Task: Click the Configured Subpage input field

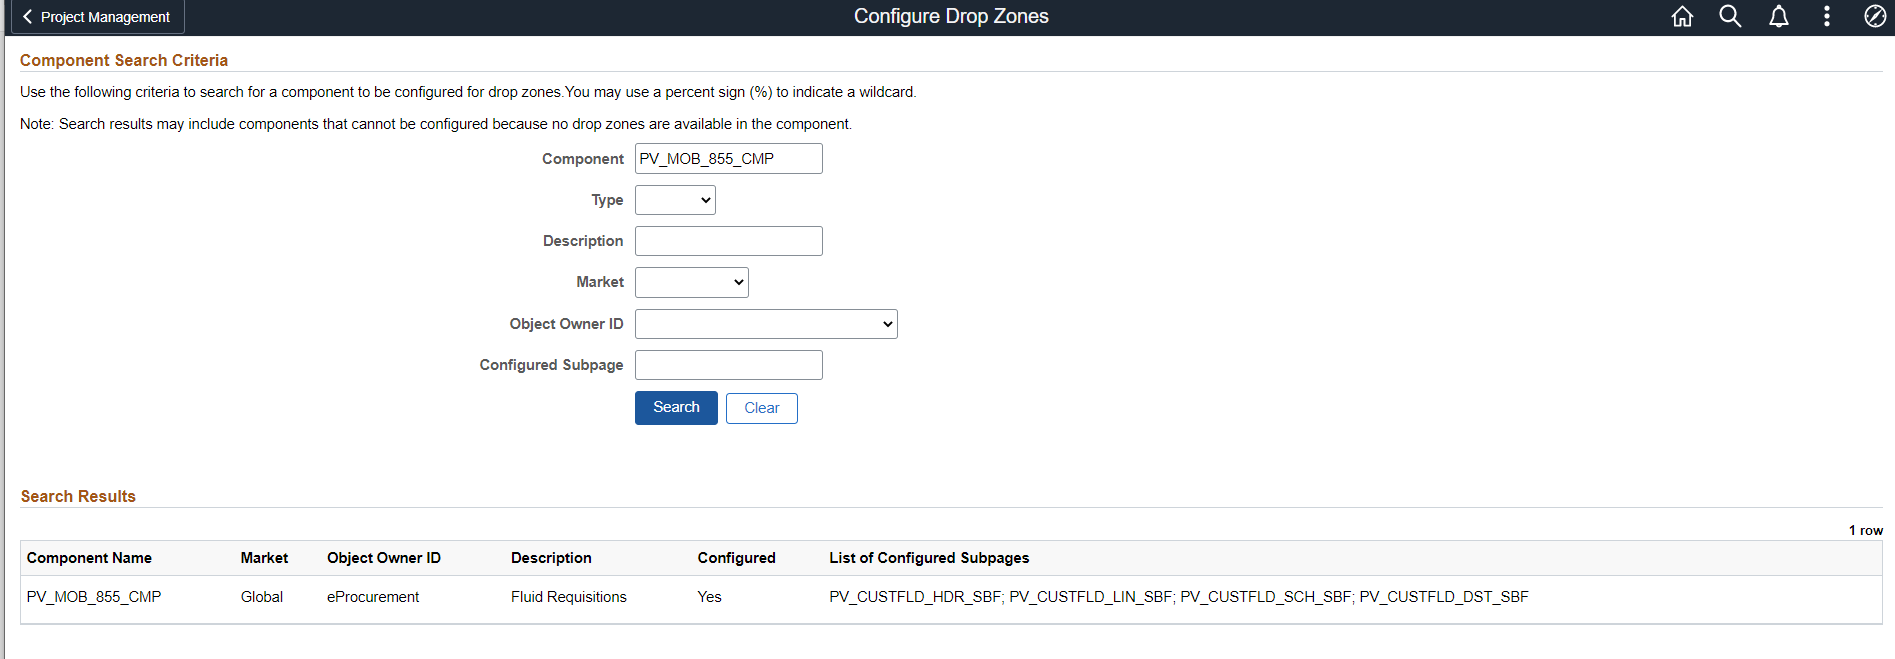Action: [728, 365]
